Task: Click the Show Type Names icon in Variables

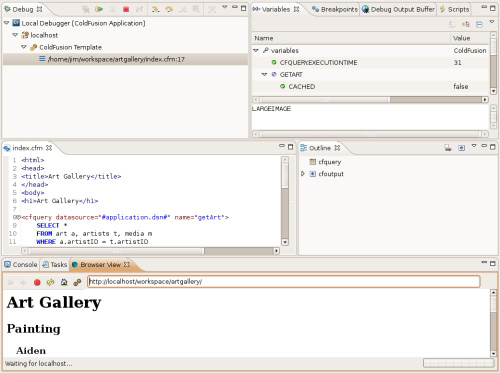Action: (x=452, y=24)
